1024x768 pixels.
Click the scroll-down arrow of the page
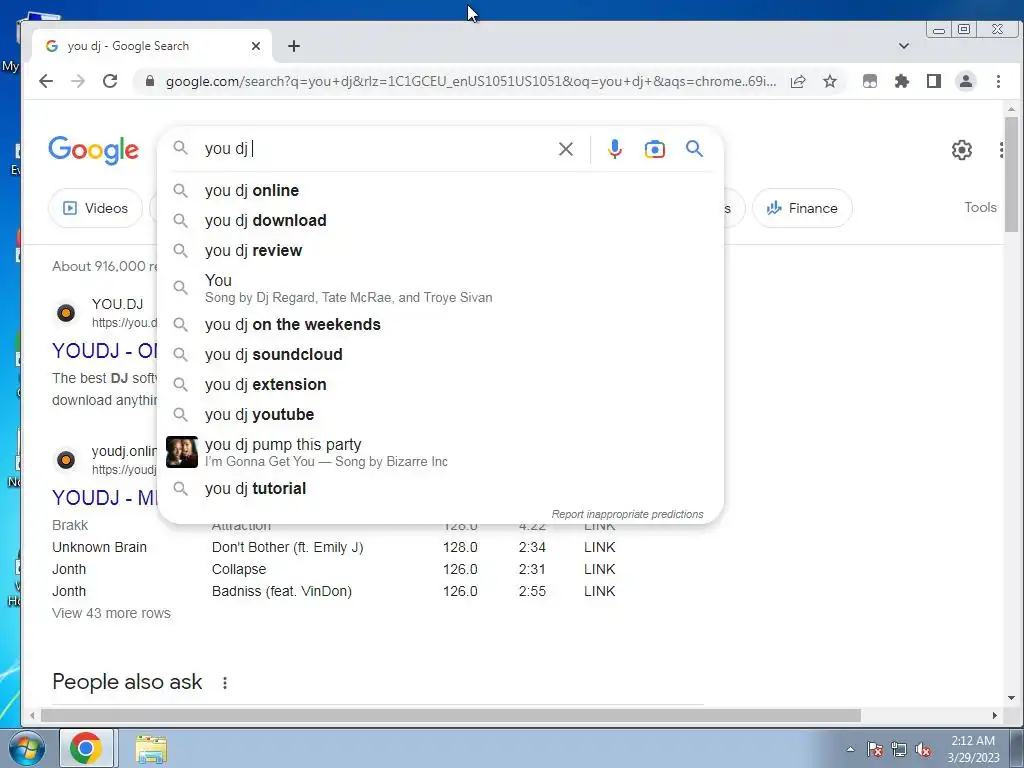tap(1011, 697)
